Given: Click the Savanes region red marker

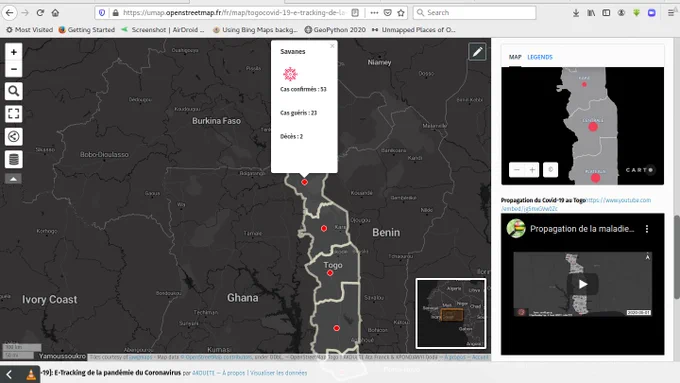Looking at the screenshot, I should pos(304,182).
